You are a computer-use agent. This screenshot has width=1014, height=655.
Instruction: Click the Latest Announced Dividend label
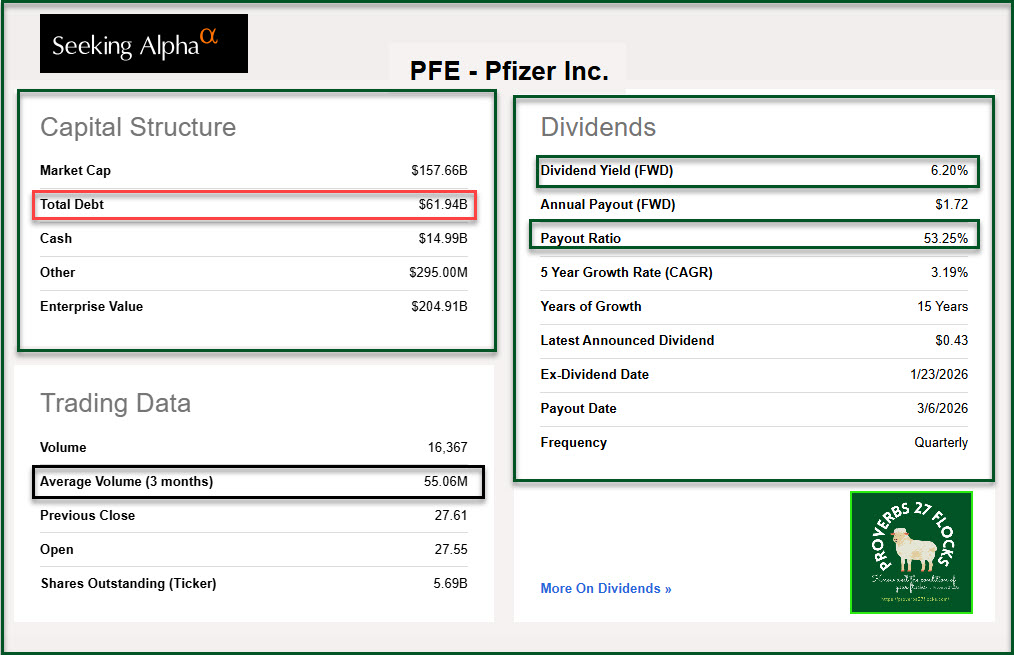click(627, 341)
